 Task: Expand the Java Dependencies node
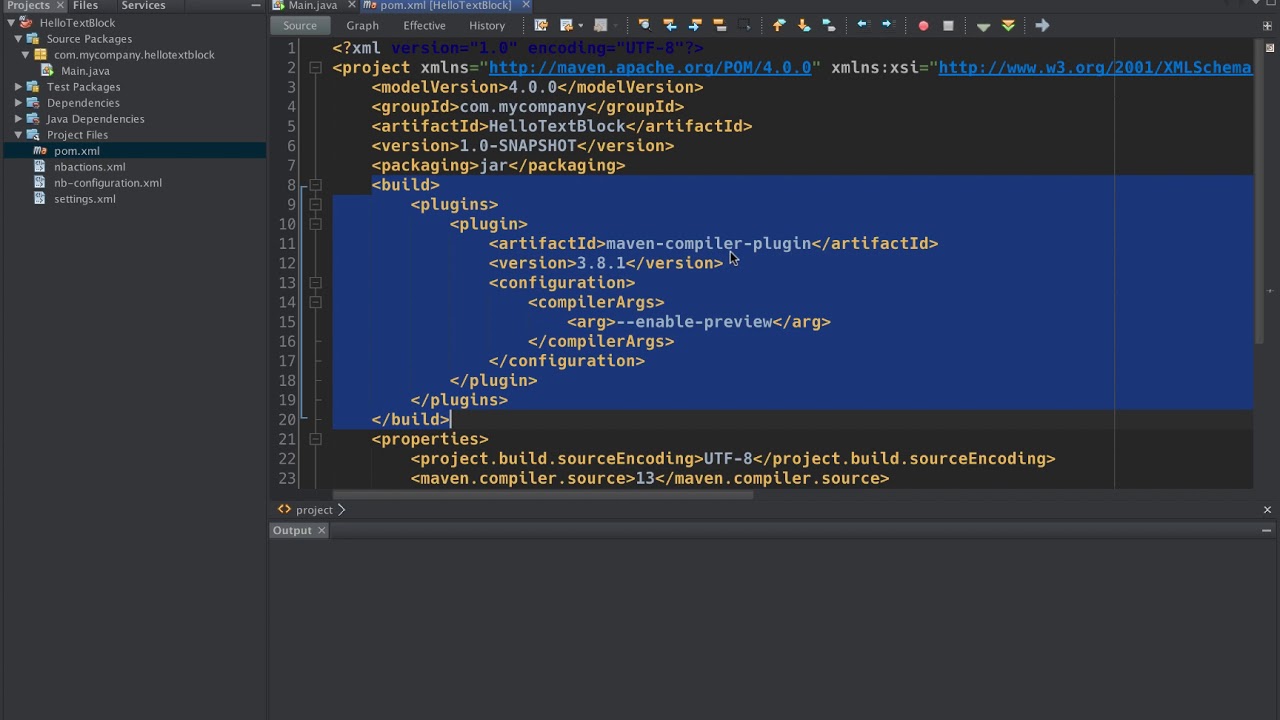pos(19,119)
